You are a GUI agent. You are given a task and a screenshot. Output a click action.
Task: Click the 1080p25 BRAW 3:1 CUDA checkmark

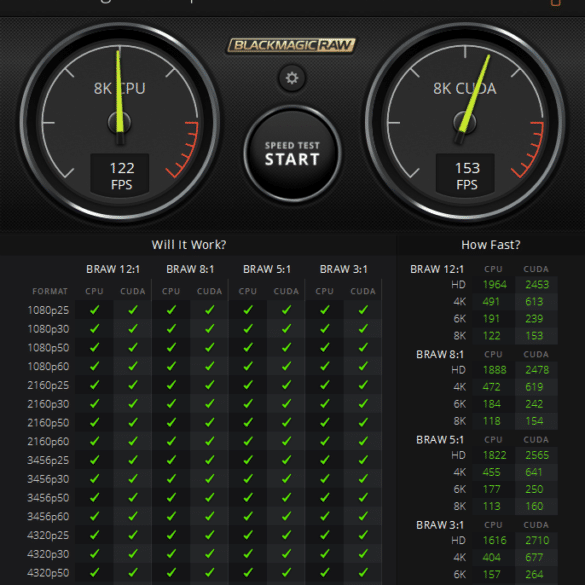tap(363, 310)
